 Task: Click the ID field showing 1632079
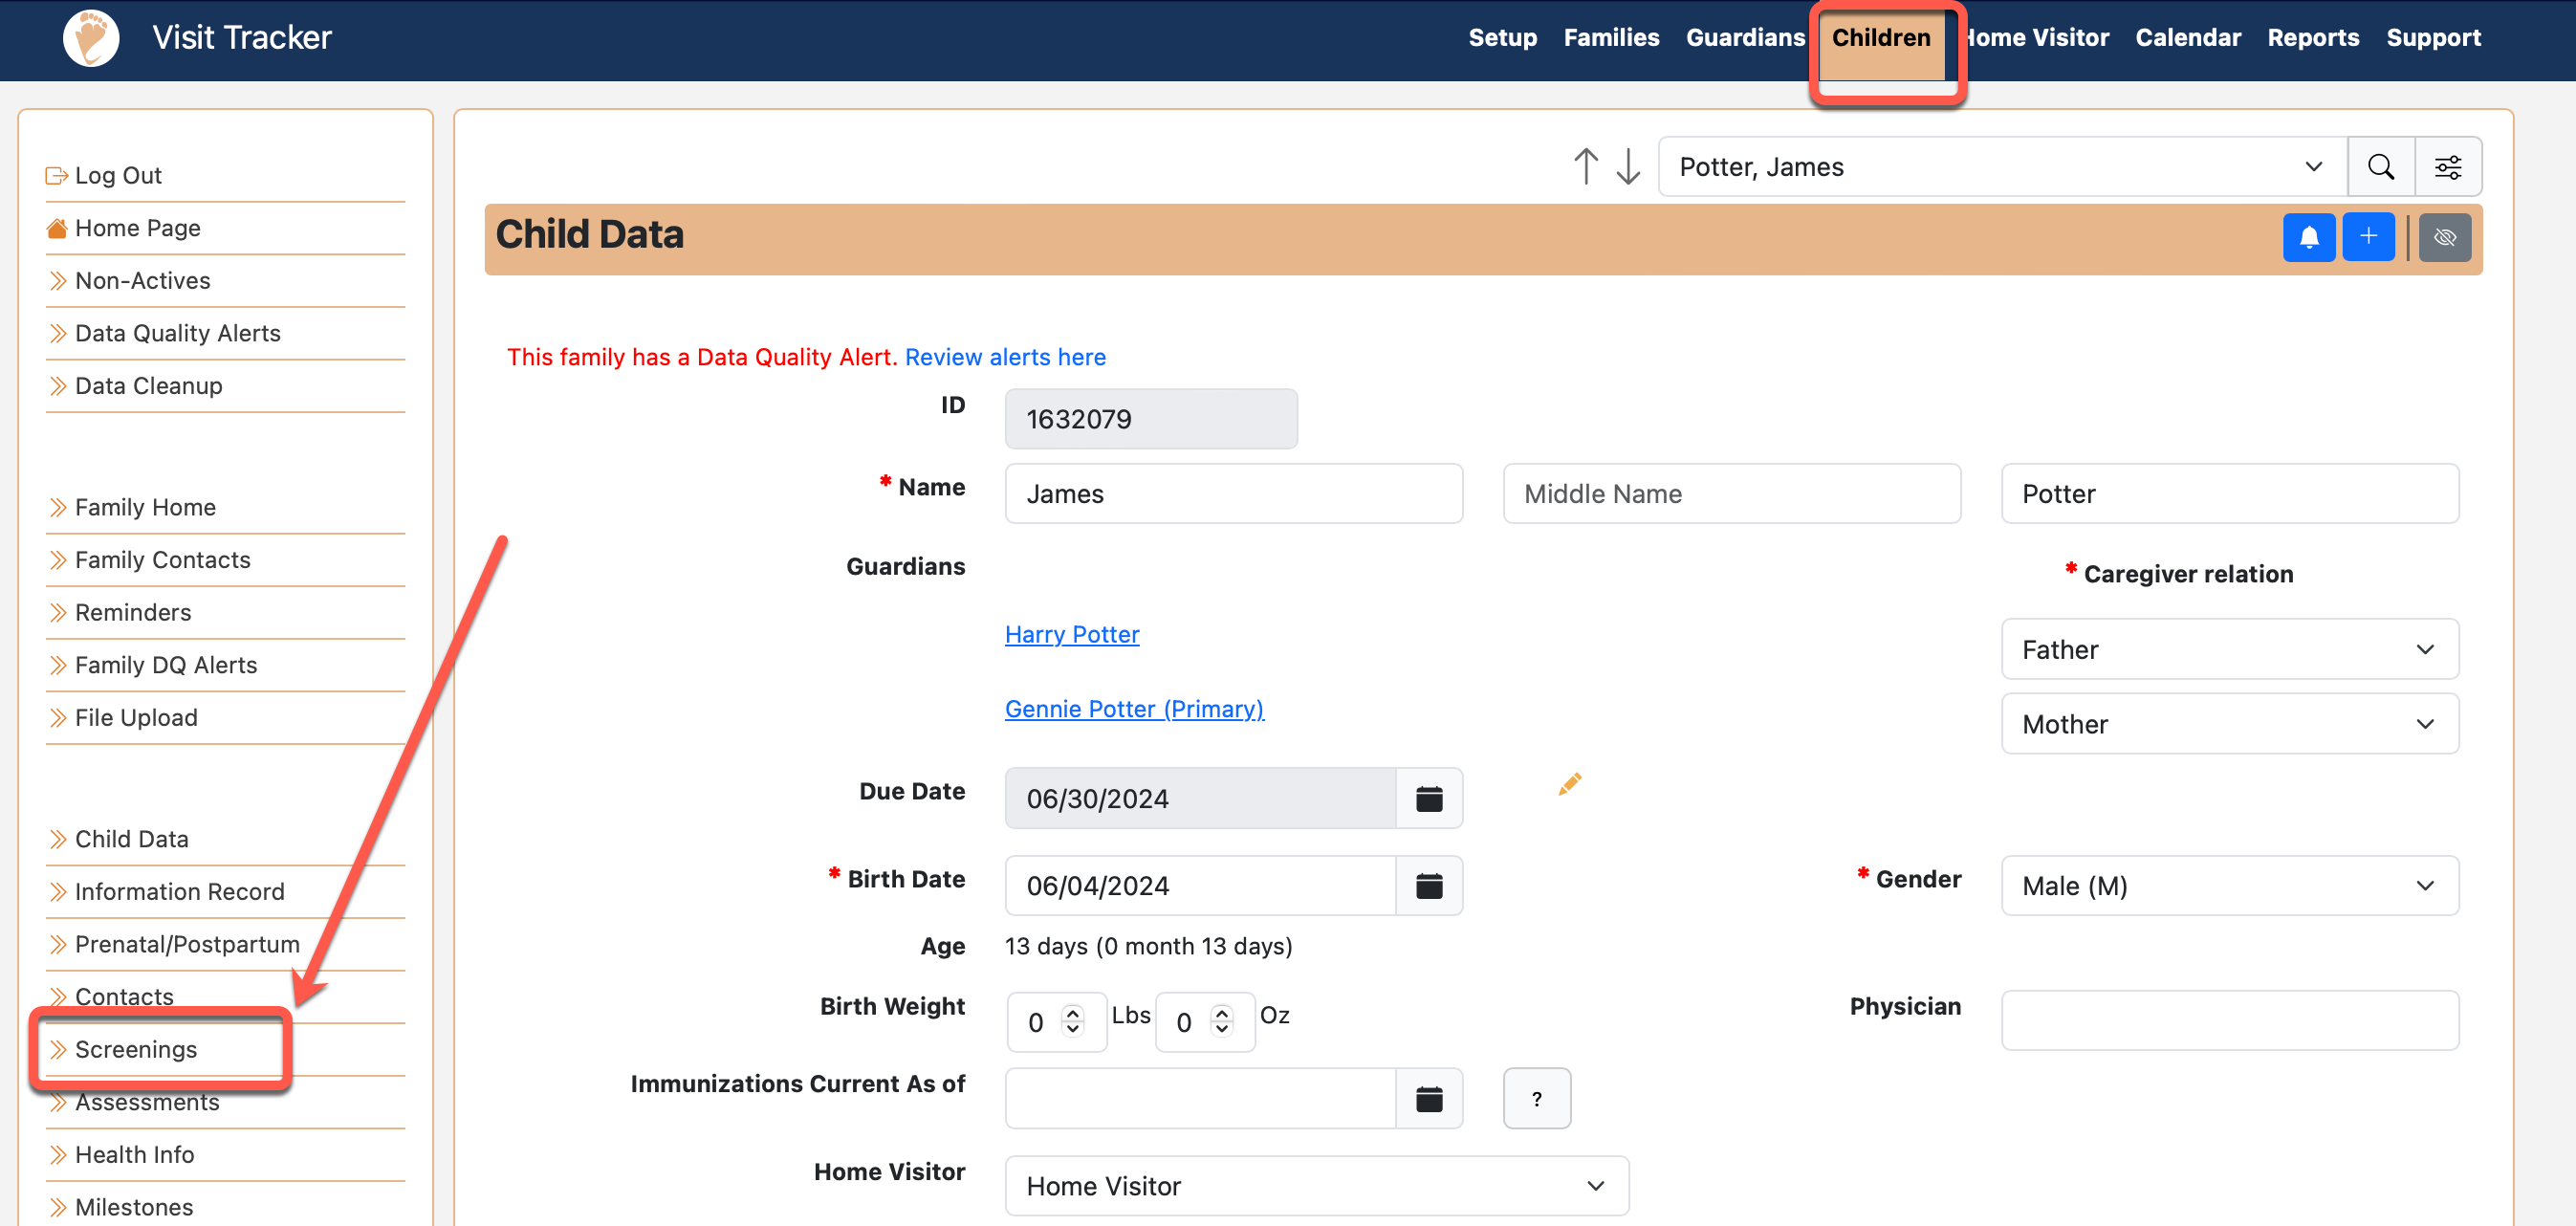tap(1151, 418)
